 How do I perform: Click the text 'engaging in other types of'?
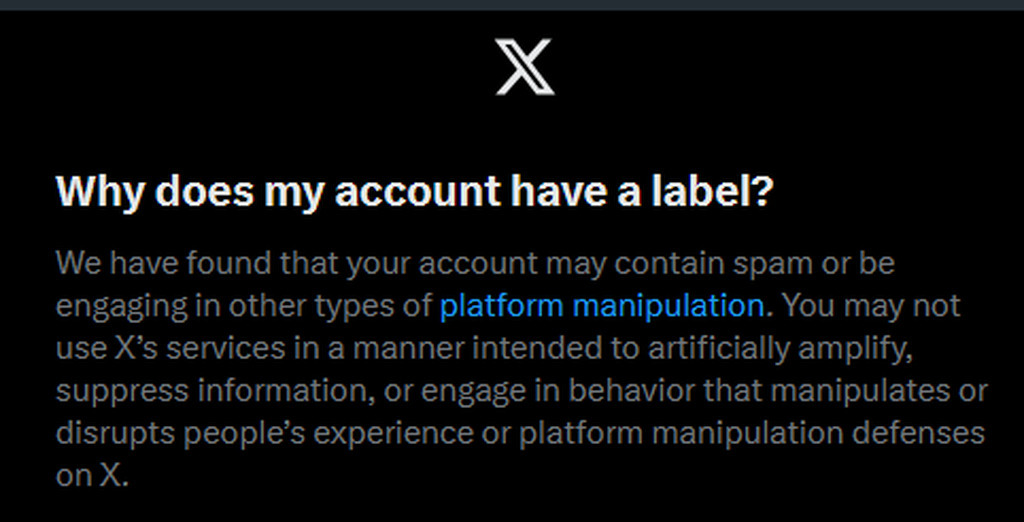[243, 306]
